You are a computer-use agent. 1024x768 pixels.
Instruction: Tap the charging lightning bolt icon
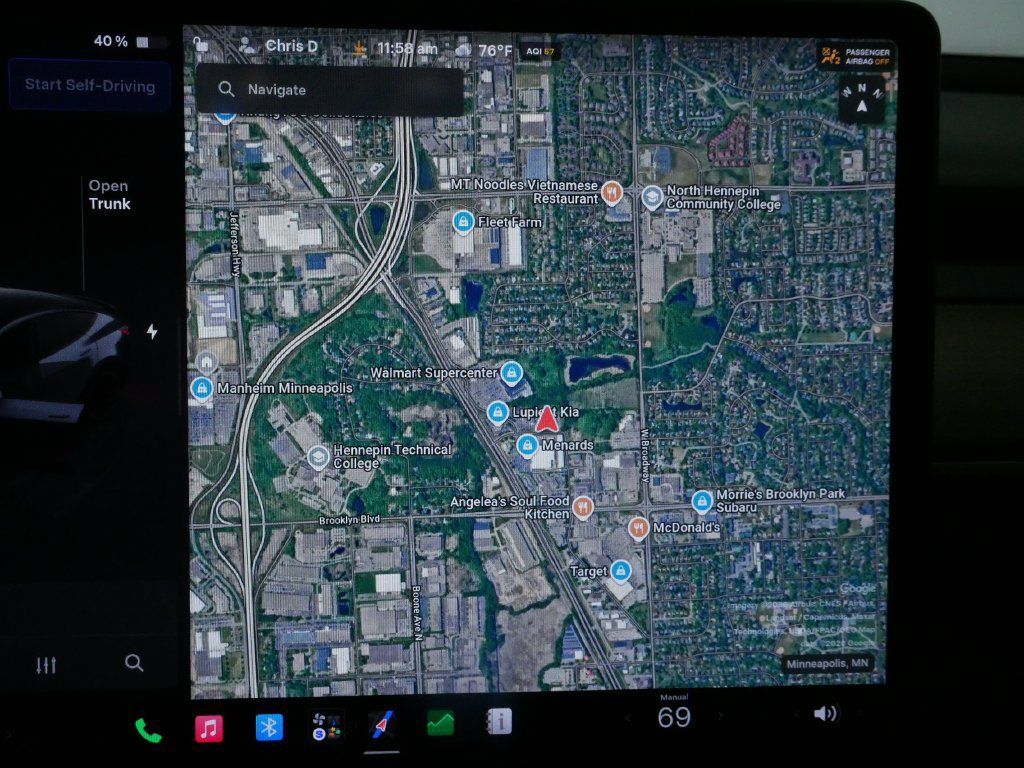click(x=152, y=332)
